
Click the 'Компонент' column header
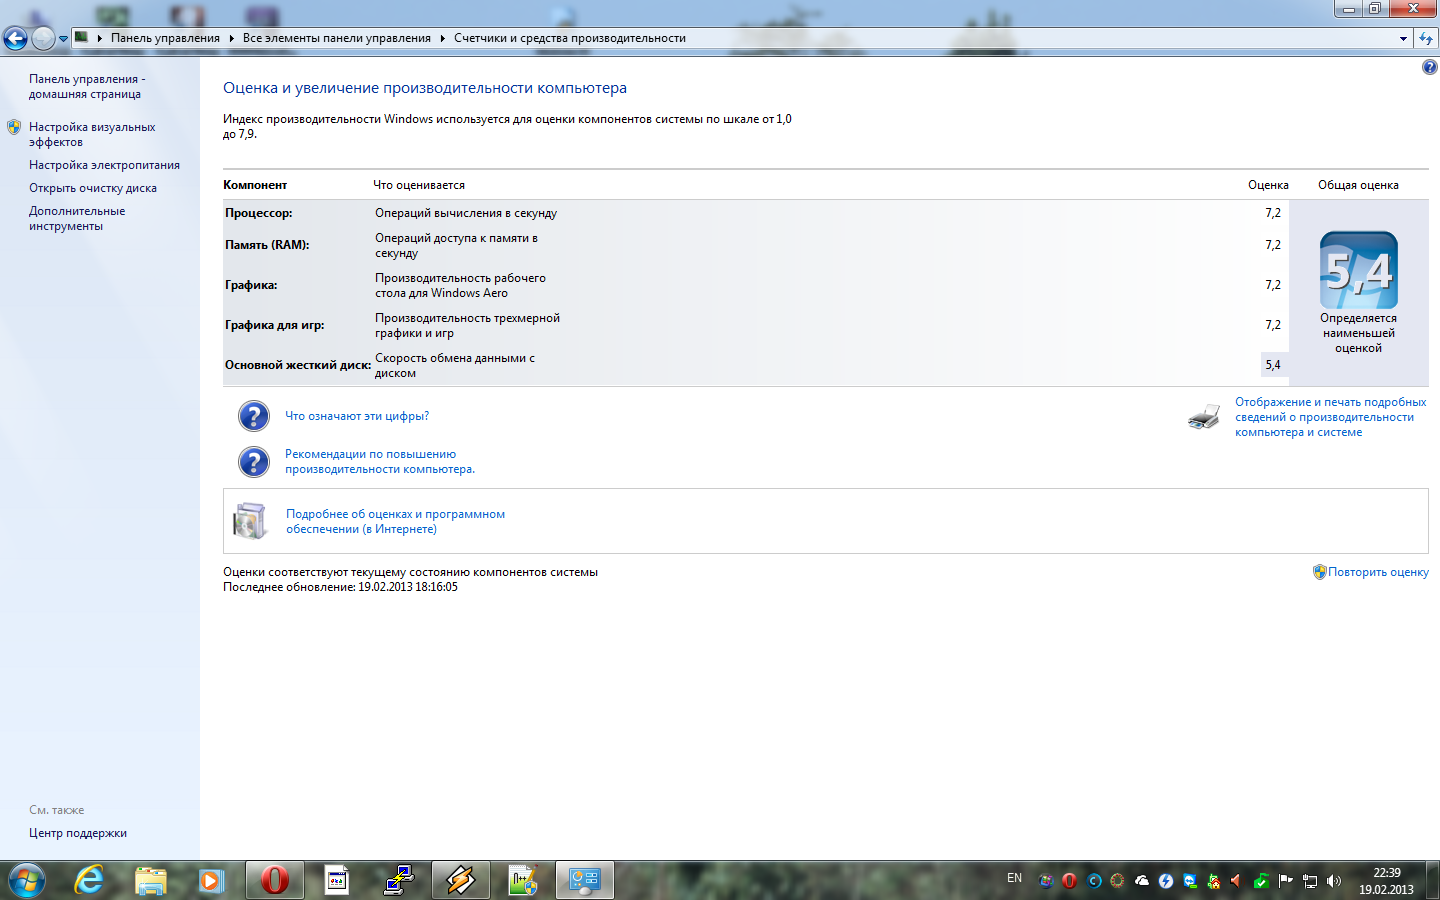point(255,185)
